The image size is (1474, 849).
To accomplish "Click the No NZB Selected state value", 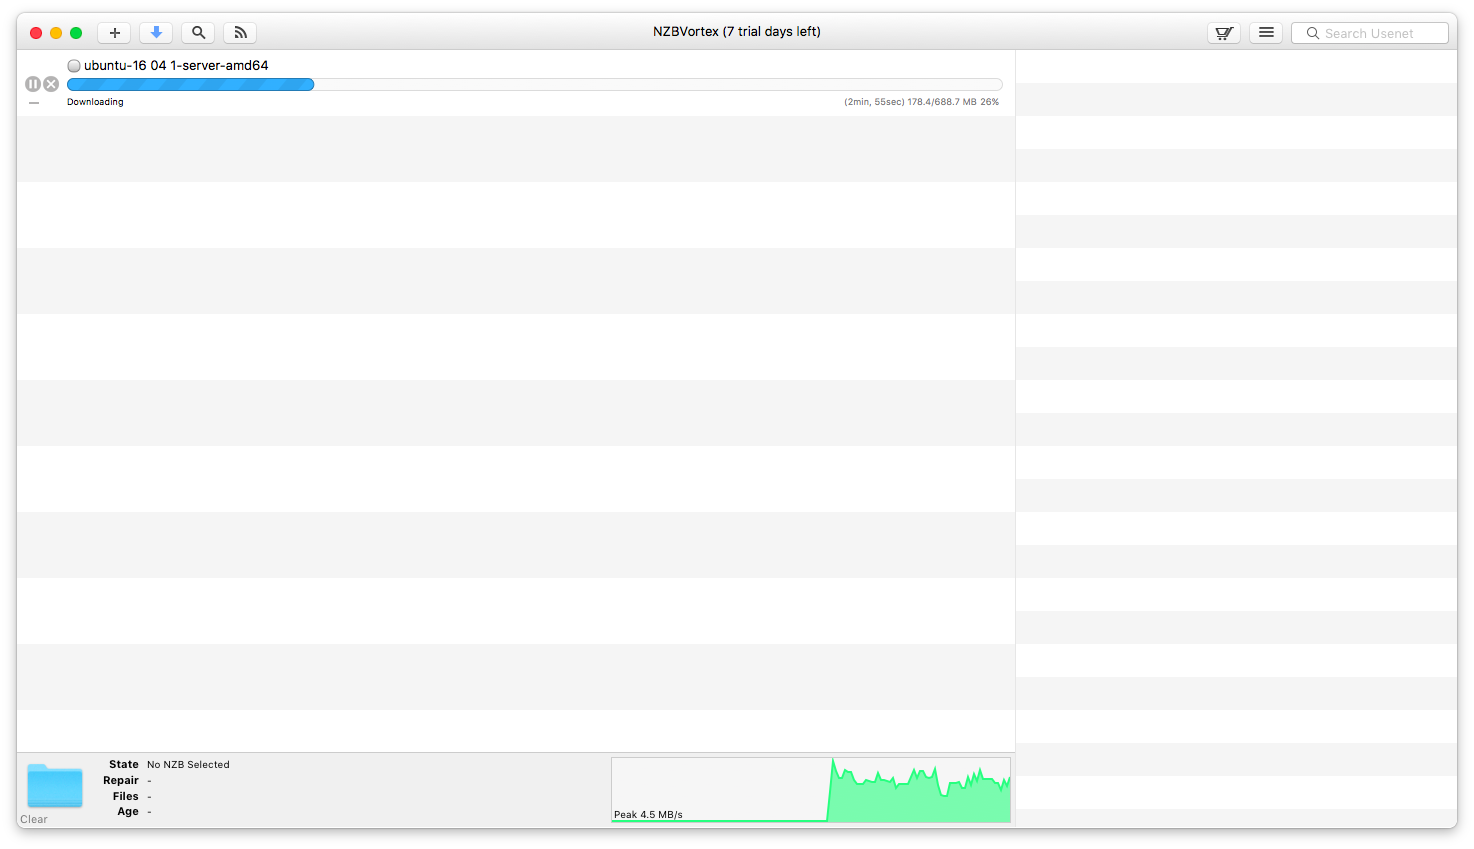I will coord(188,765).
